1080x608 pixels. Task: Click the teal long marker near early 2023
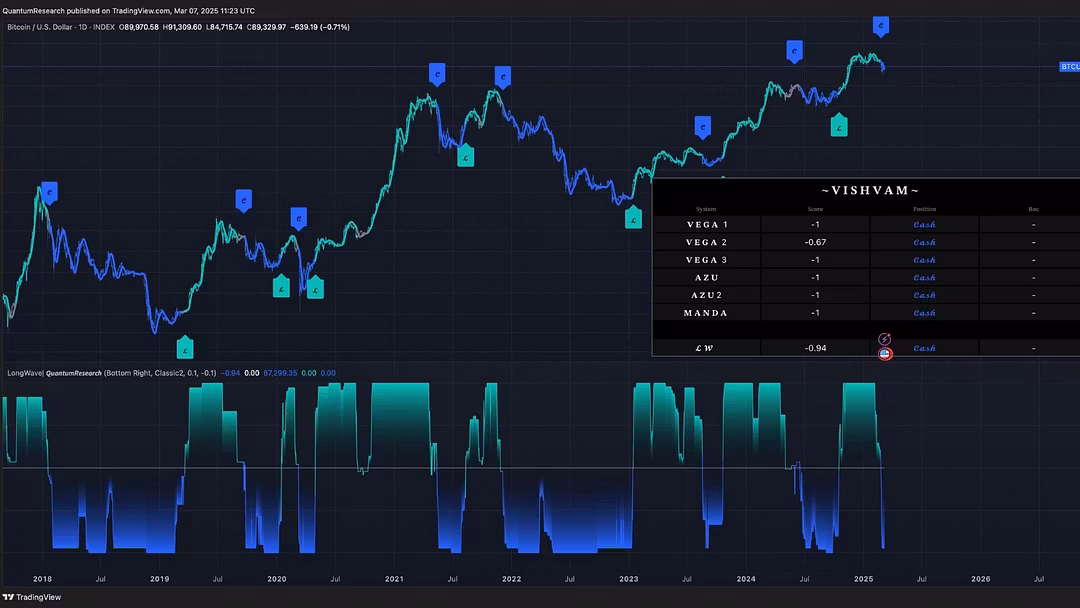click(x=633, y=218)
